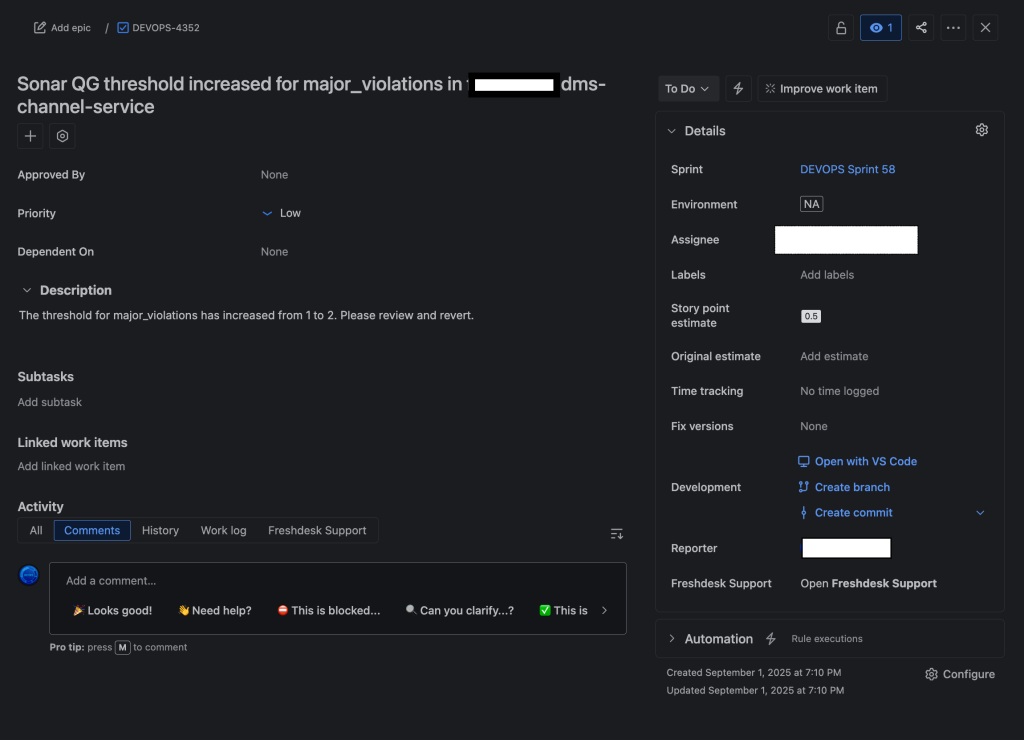
Task: Switch to the History tab
Action: click(x=160, y=530)
